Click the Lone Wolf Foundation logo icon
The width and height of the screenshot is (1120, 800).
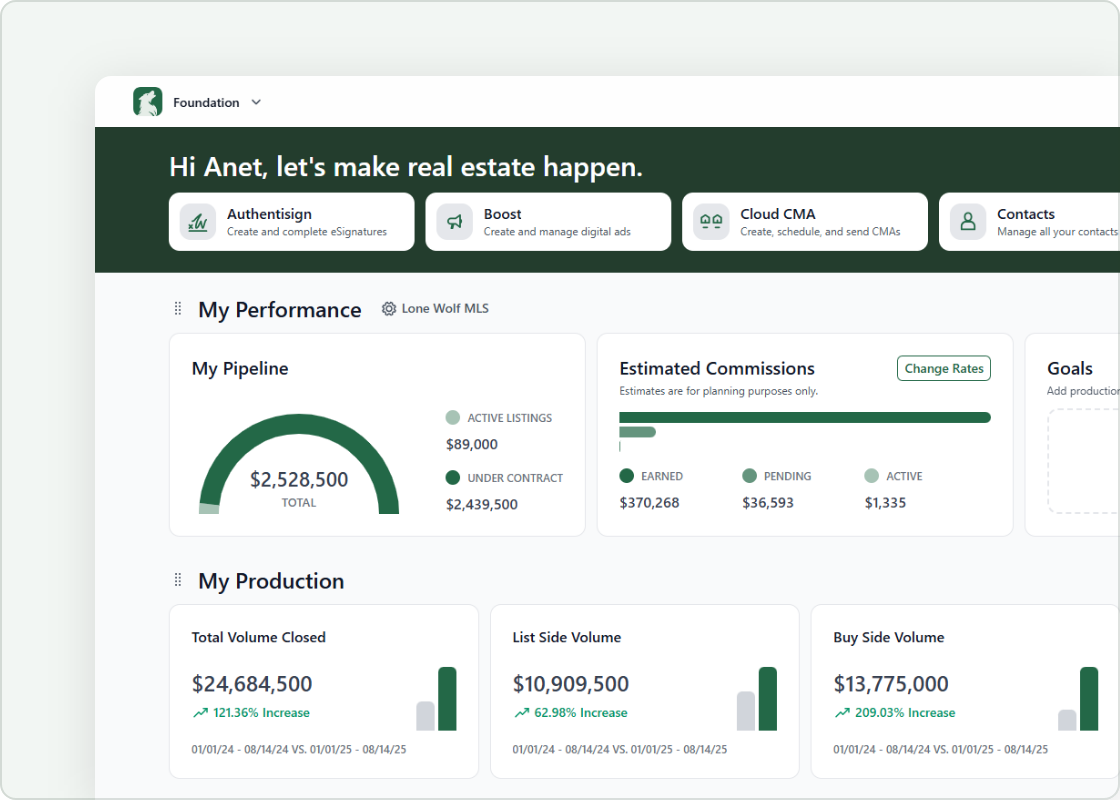click(148, 102)
